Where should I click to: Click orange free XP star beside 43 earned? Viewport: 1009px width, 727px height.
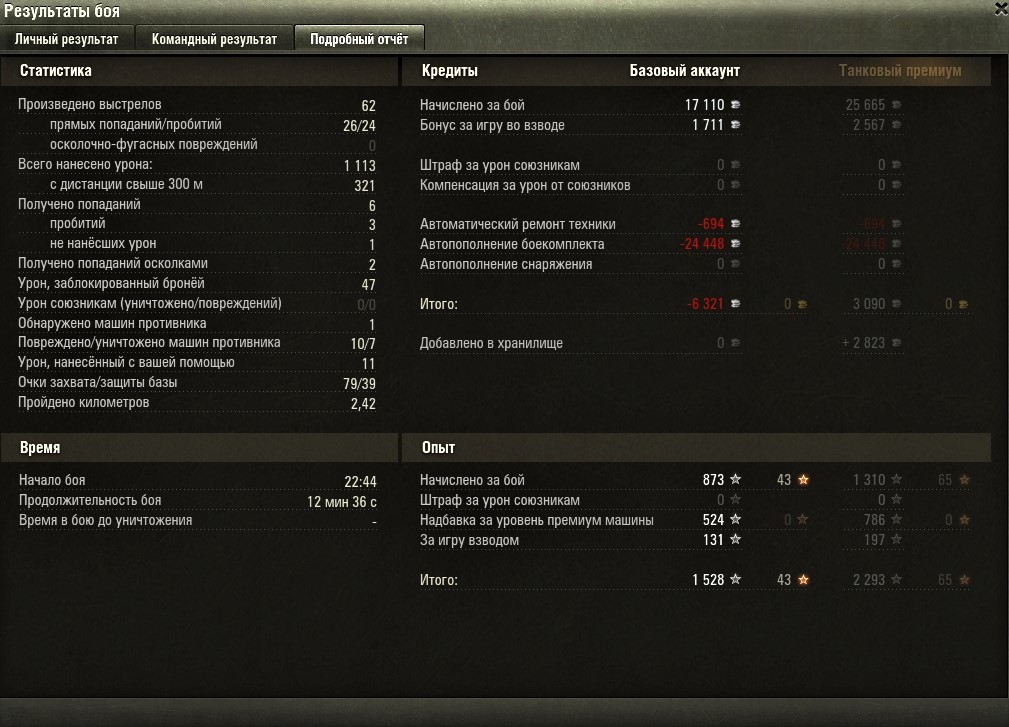tap(803, 479)
